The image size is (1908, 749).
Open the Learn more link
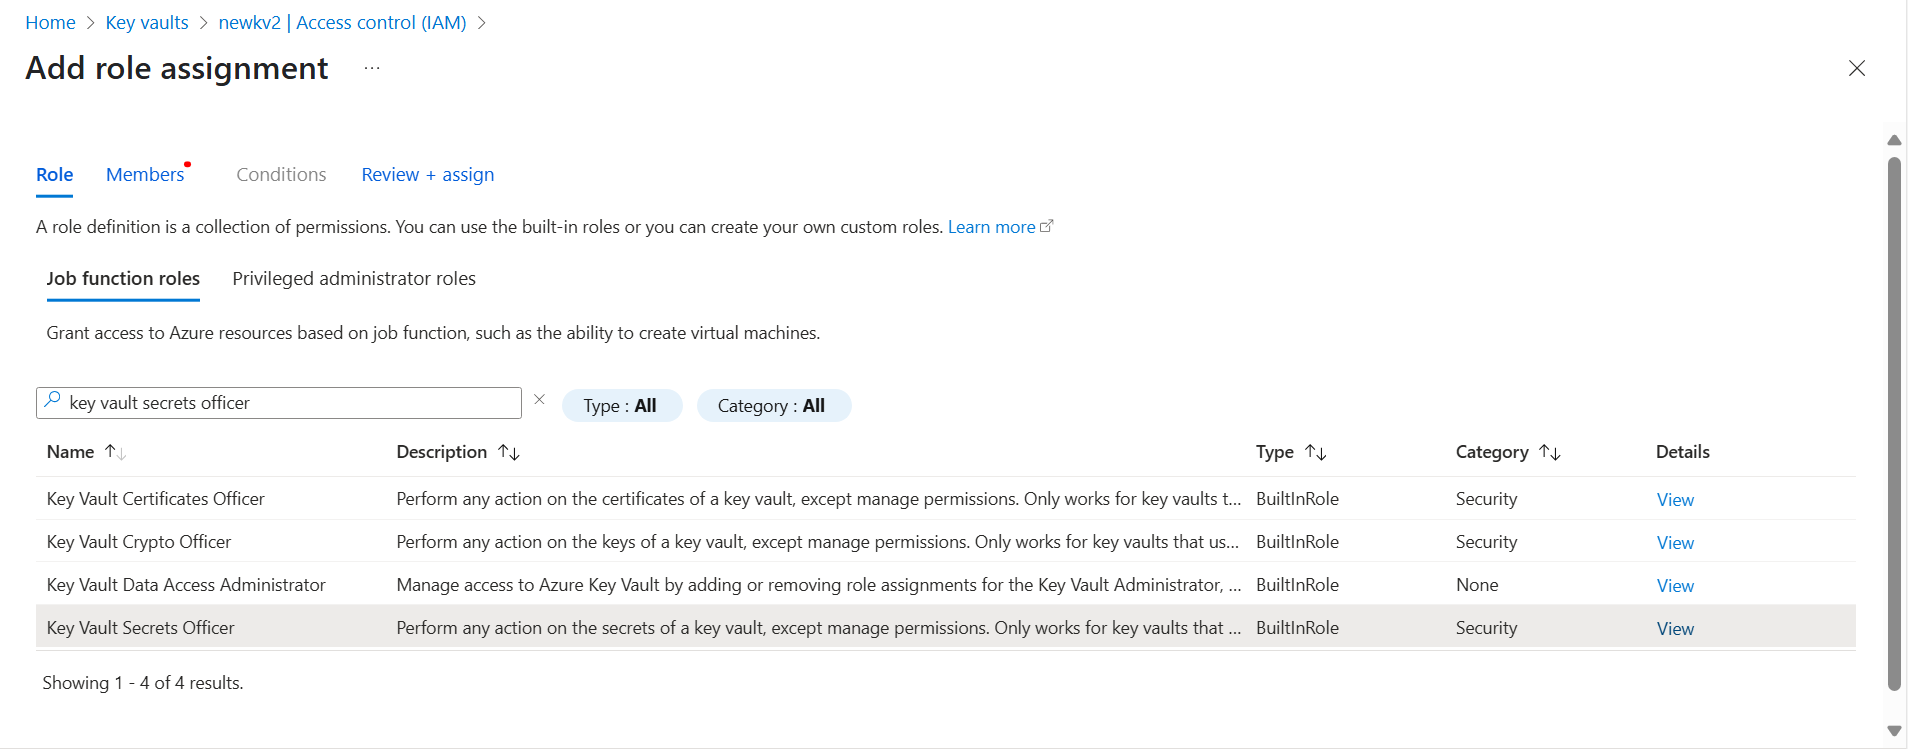[991, 227]
